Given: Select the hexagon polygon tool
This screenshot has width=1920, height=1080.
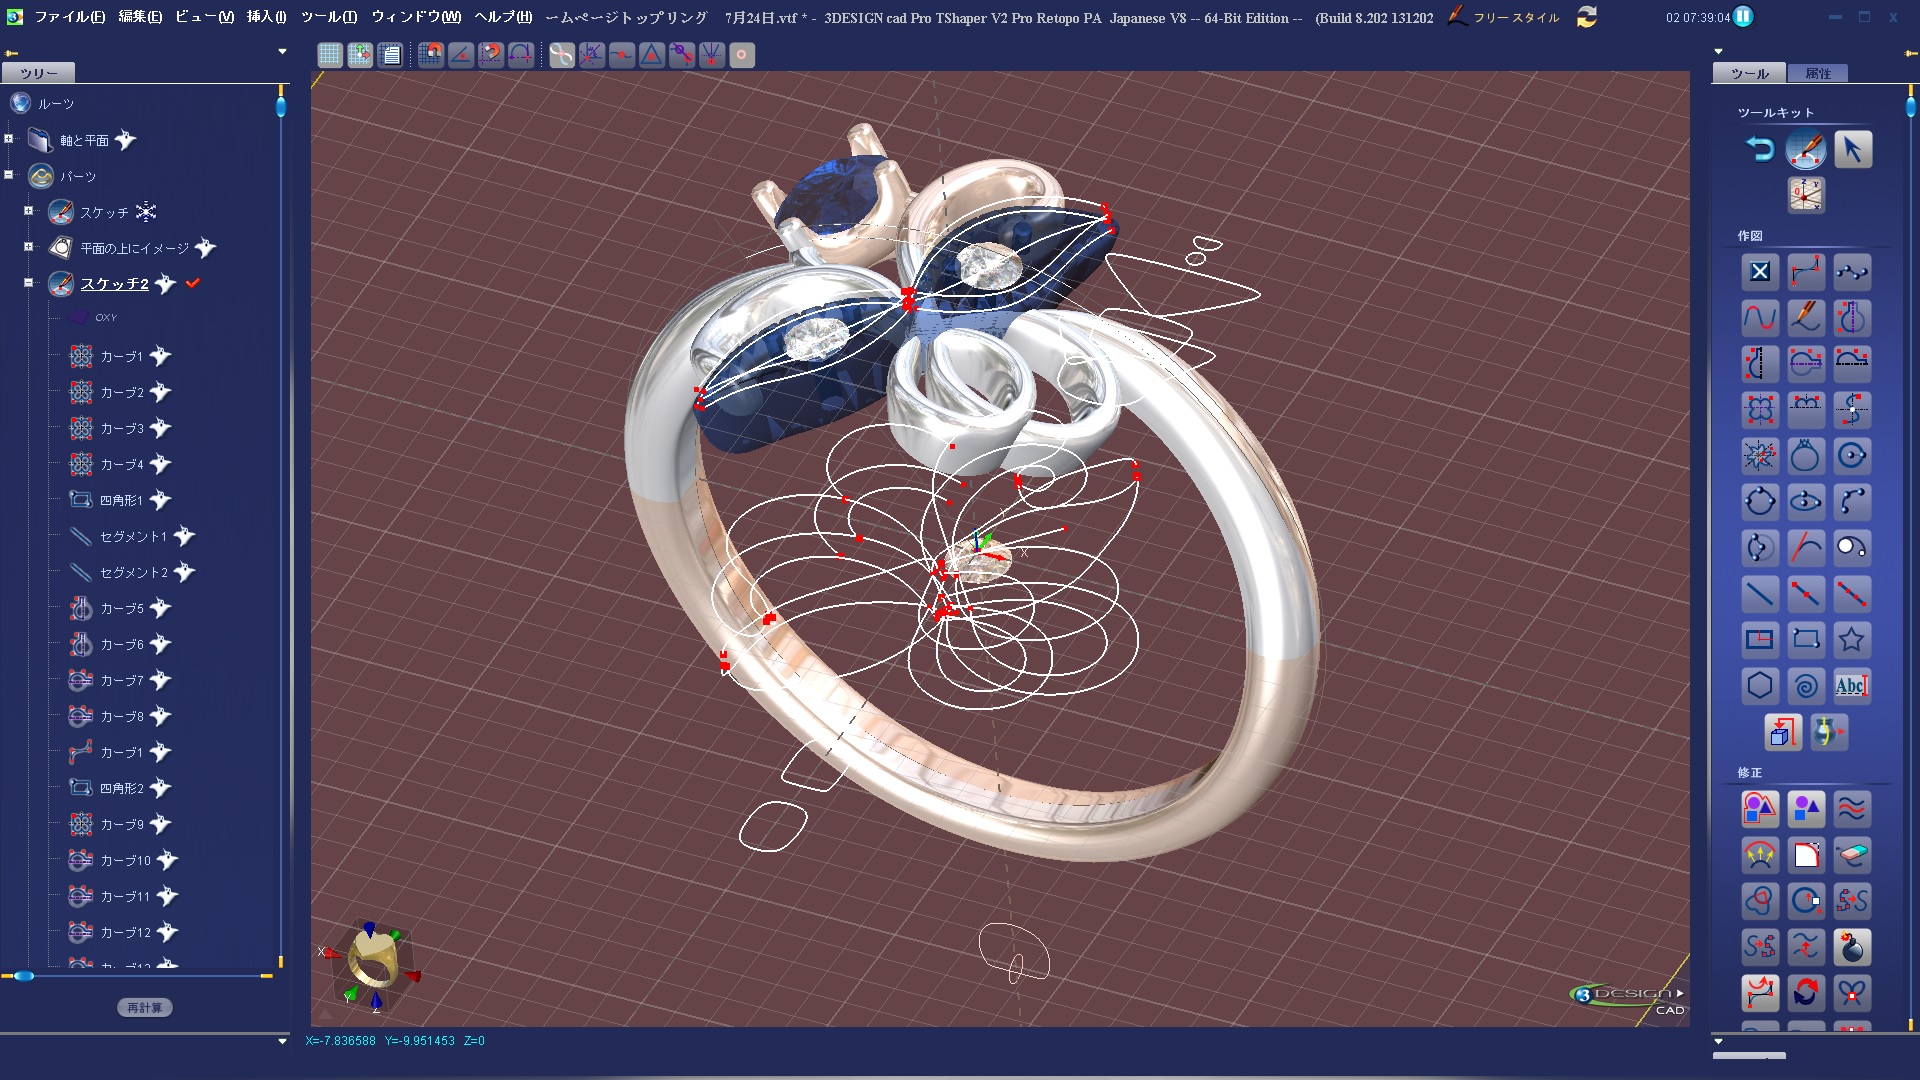Looking at the screenshot, I should click(1760, 686).
